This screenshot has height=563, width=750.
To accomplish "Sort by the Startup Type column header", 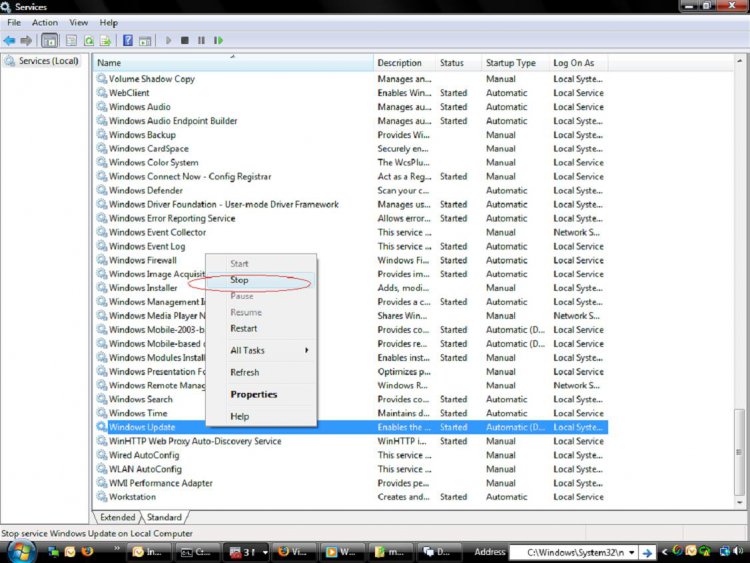I will coord(515,63).
